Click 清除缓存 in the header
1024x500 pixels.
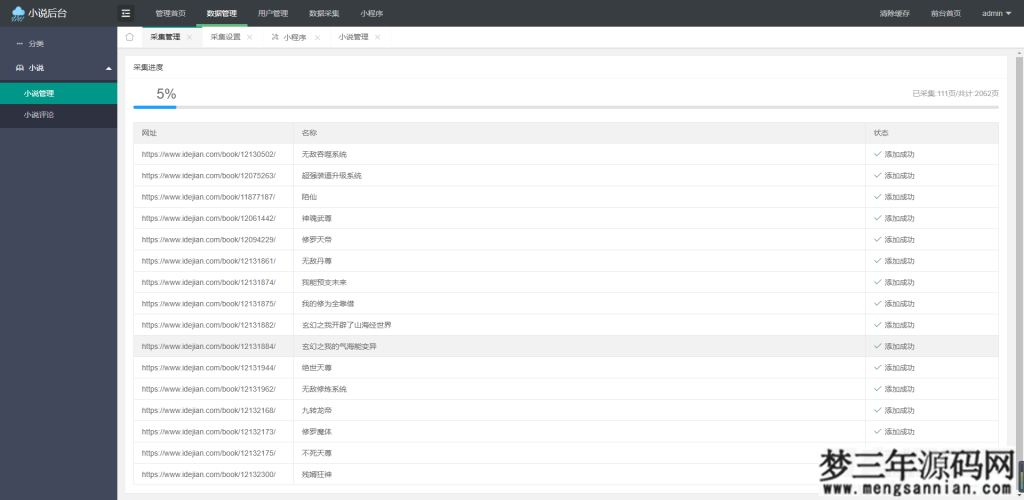coord(894,13)
